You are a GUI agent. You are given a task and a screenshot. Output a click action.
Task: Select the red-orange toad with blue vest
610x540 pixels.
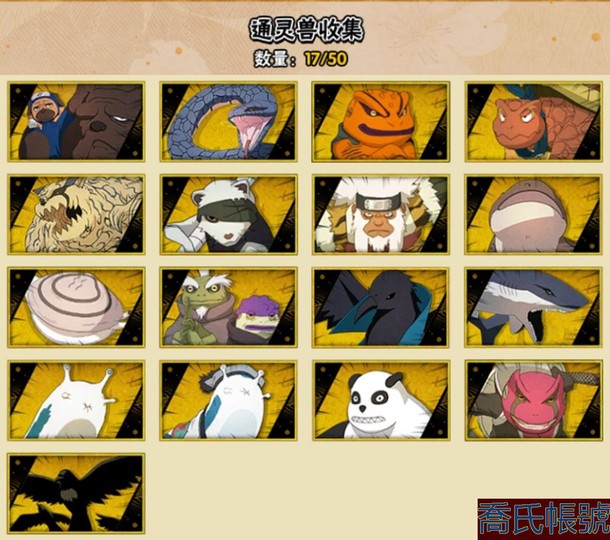533,122
